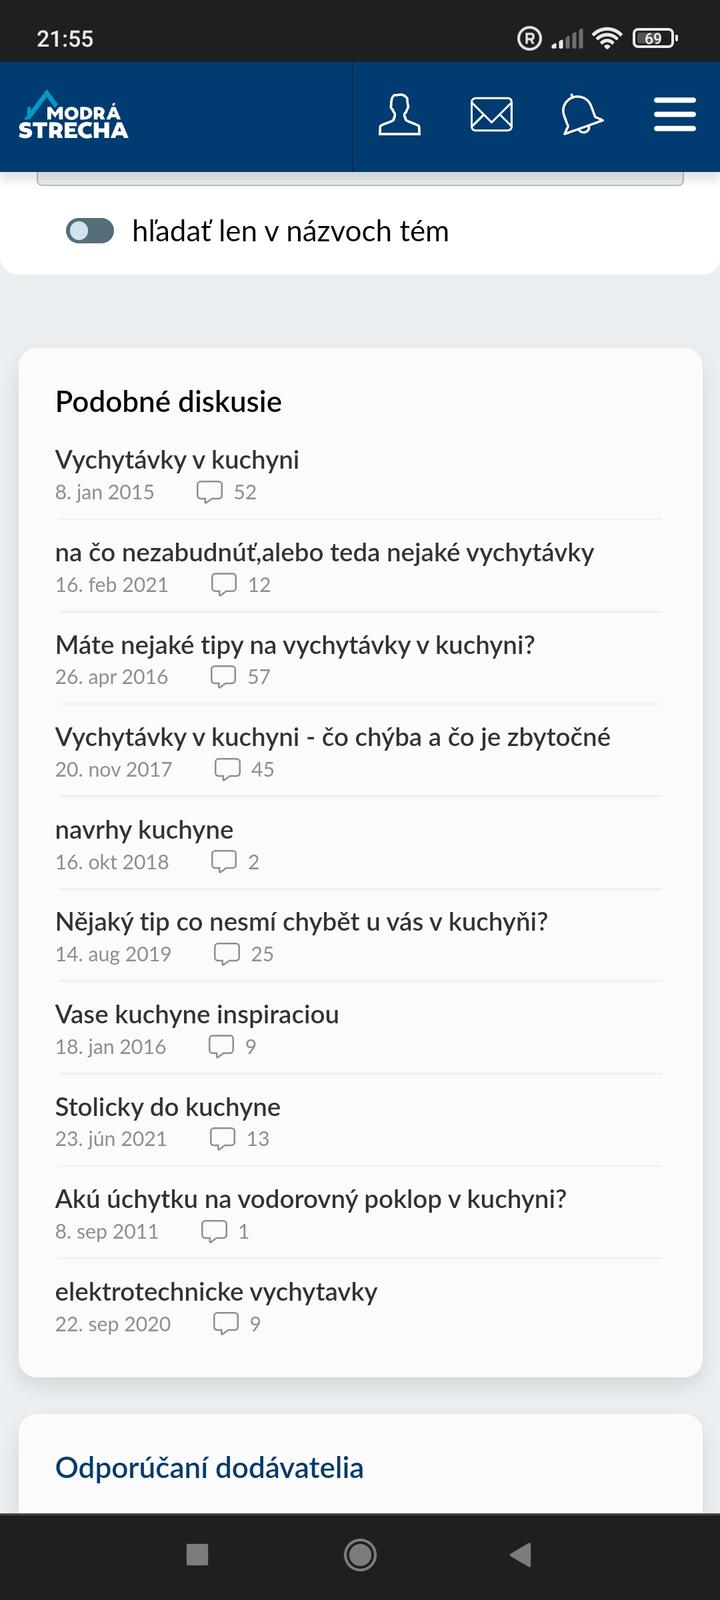Tap the Android recent apps button
Screen dimensions: 720x1600
pos(198,1554)
